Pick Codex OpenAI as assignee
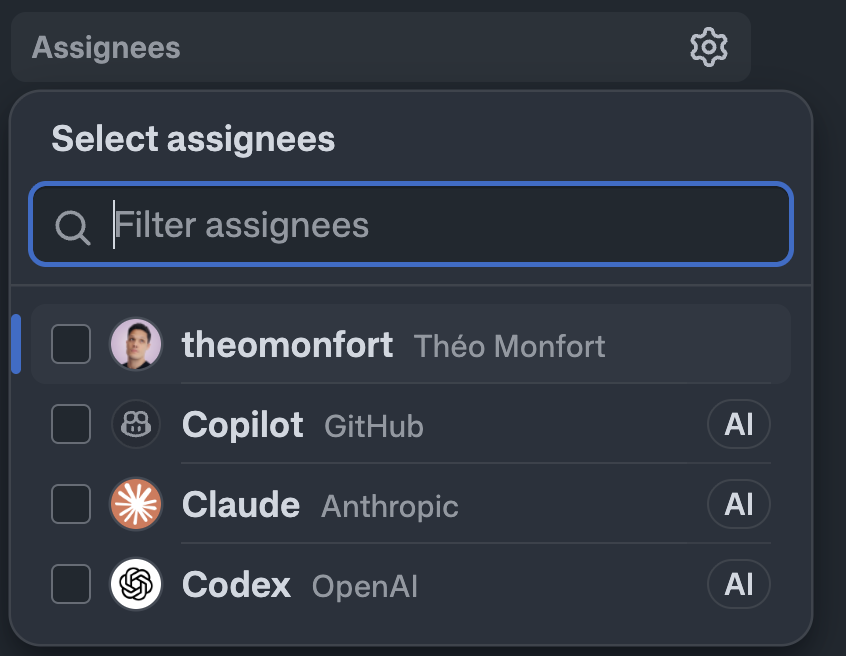This screenshot has width=846, height=656. tap(411, 584)
